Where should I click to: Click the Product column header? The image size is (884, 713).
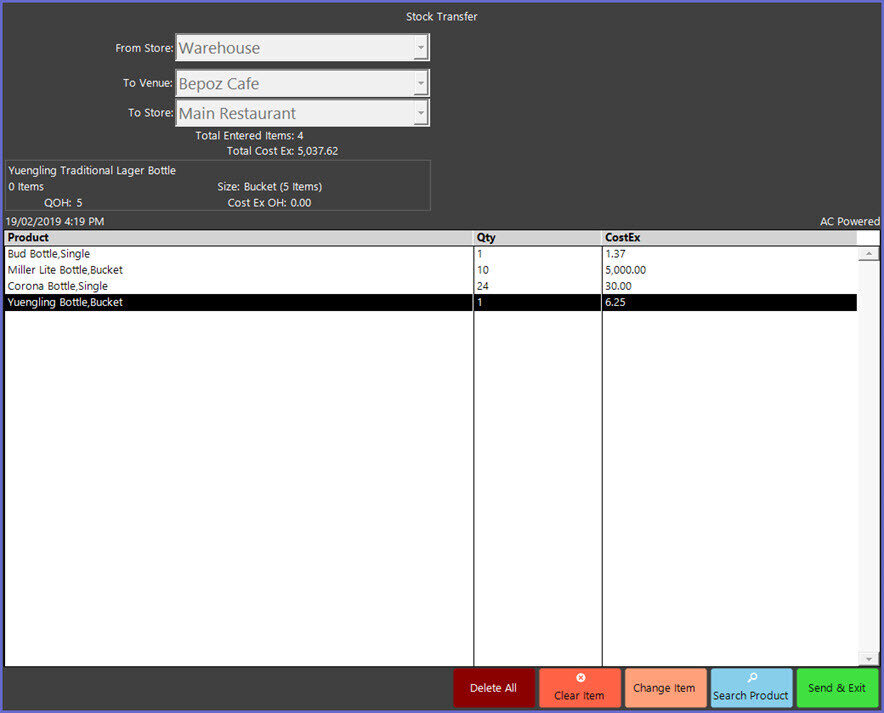tap(239, 237)
